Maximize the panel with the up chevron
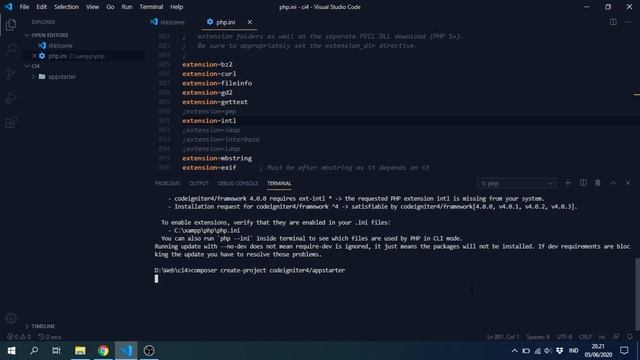This screenshot has height=360, width=640. point(613,183)
